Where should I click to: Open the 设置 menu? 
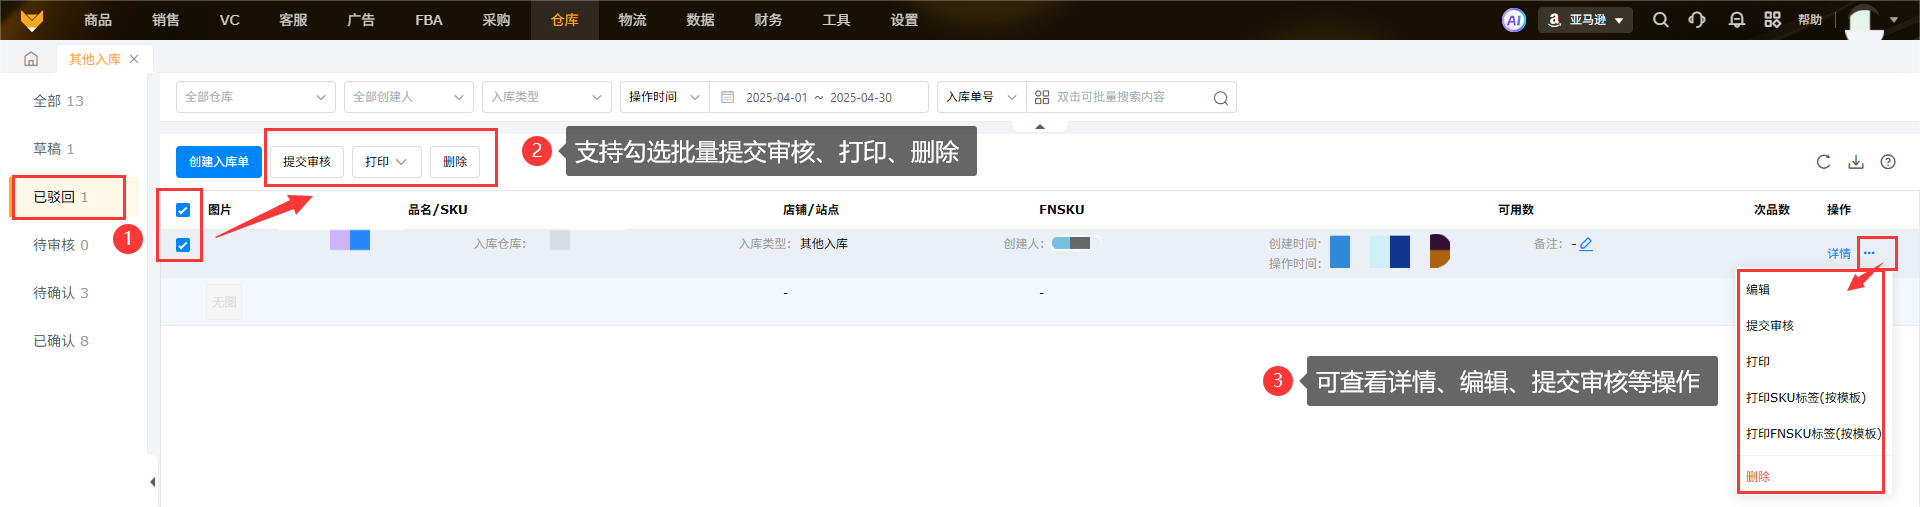904,20
